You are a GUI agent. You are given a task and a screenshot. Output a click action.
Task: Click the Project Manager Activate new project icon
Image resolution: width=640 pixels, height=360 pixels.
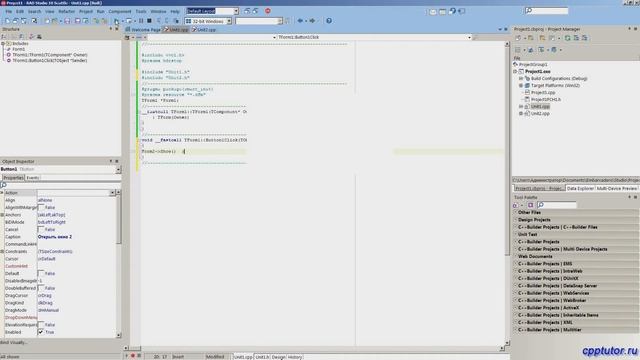click(x=518, y=38)
